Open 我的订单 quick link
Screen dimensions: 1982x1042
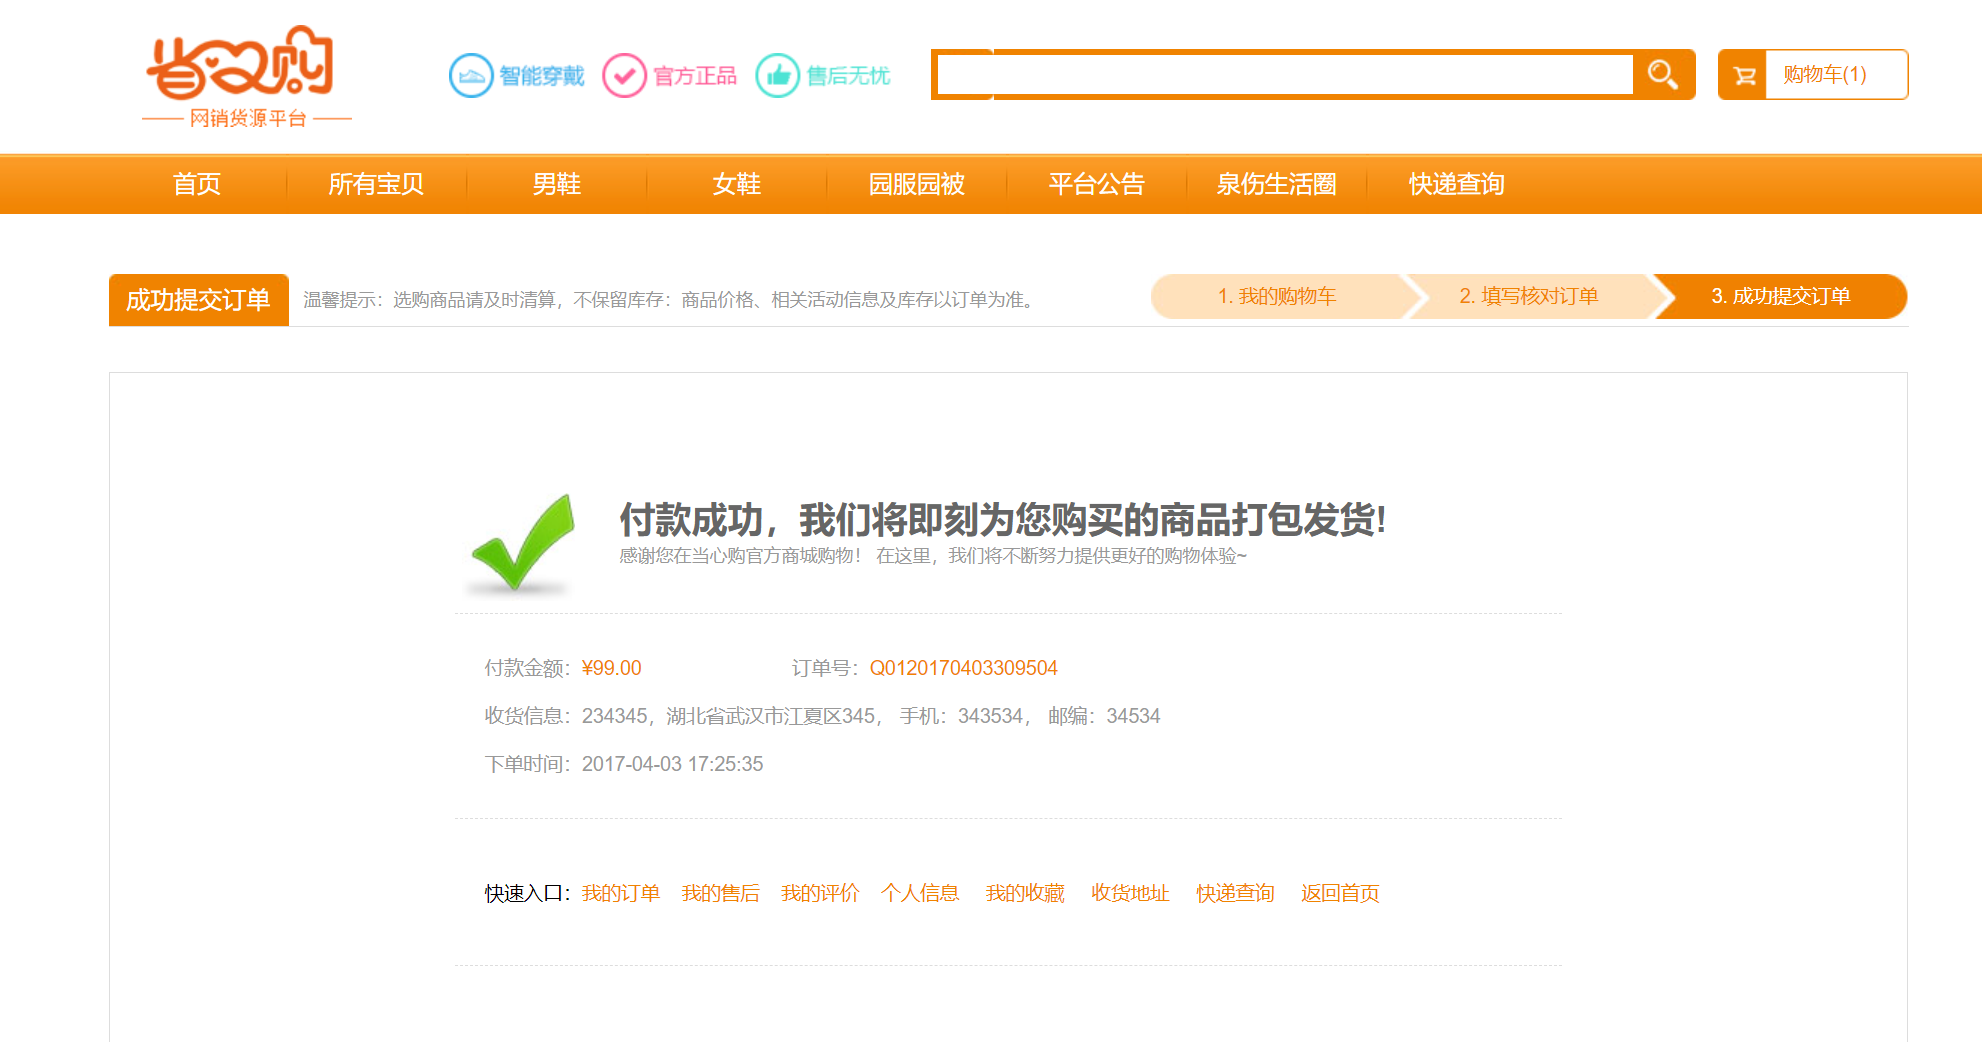pyautogui.click(x=621, y=893)
